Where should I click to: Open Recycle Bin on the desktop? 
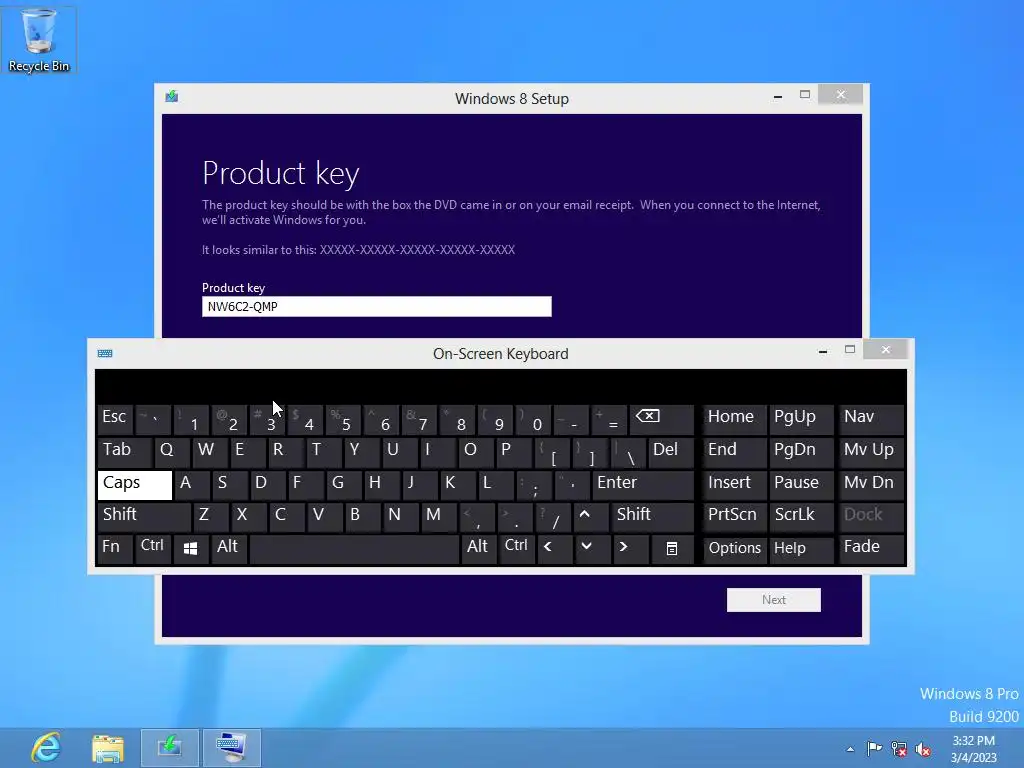click(39, 39)
